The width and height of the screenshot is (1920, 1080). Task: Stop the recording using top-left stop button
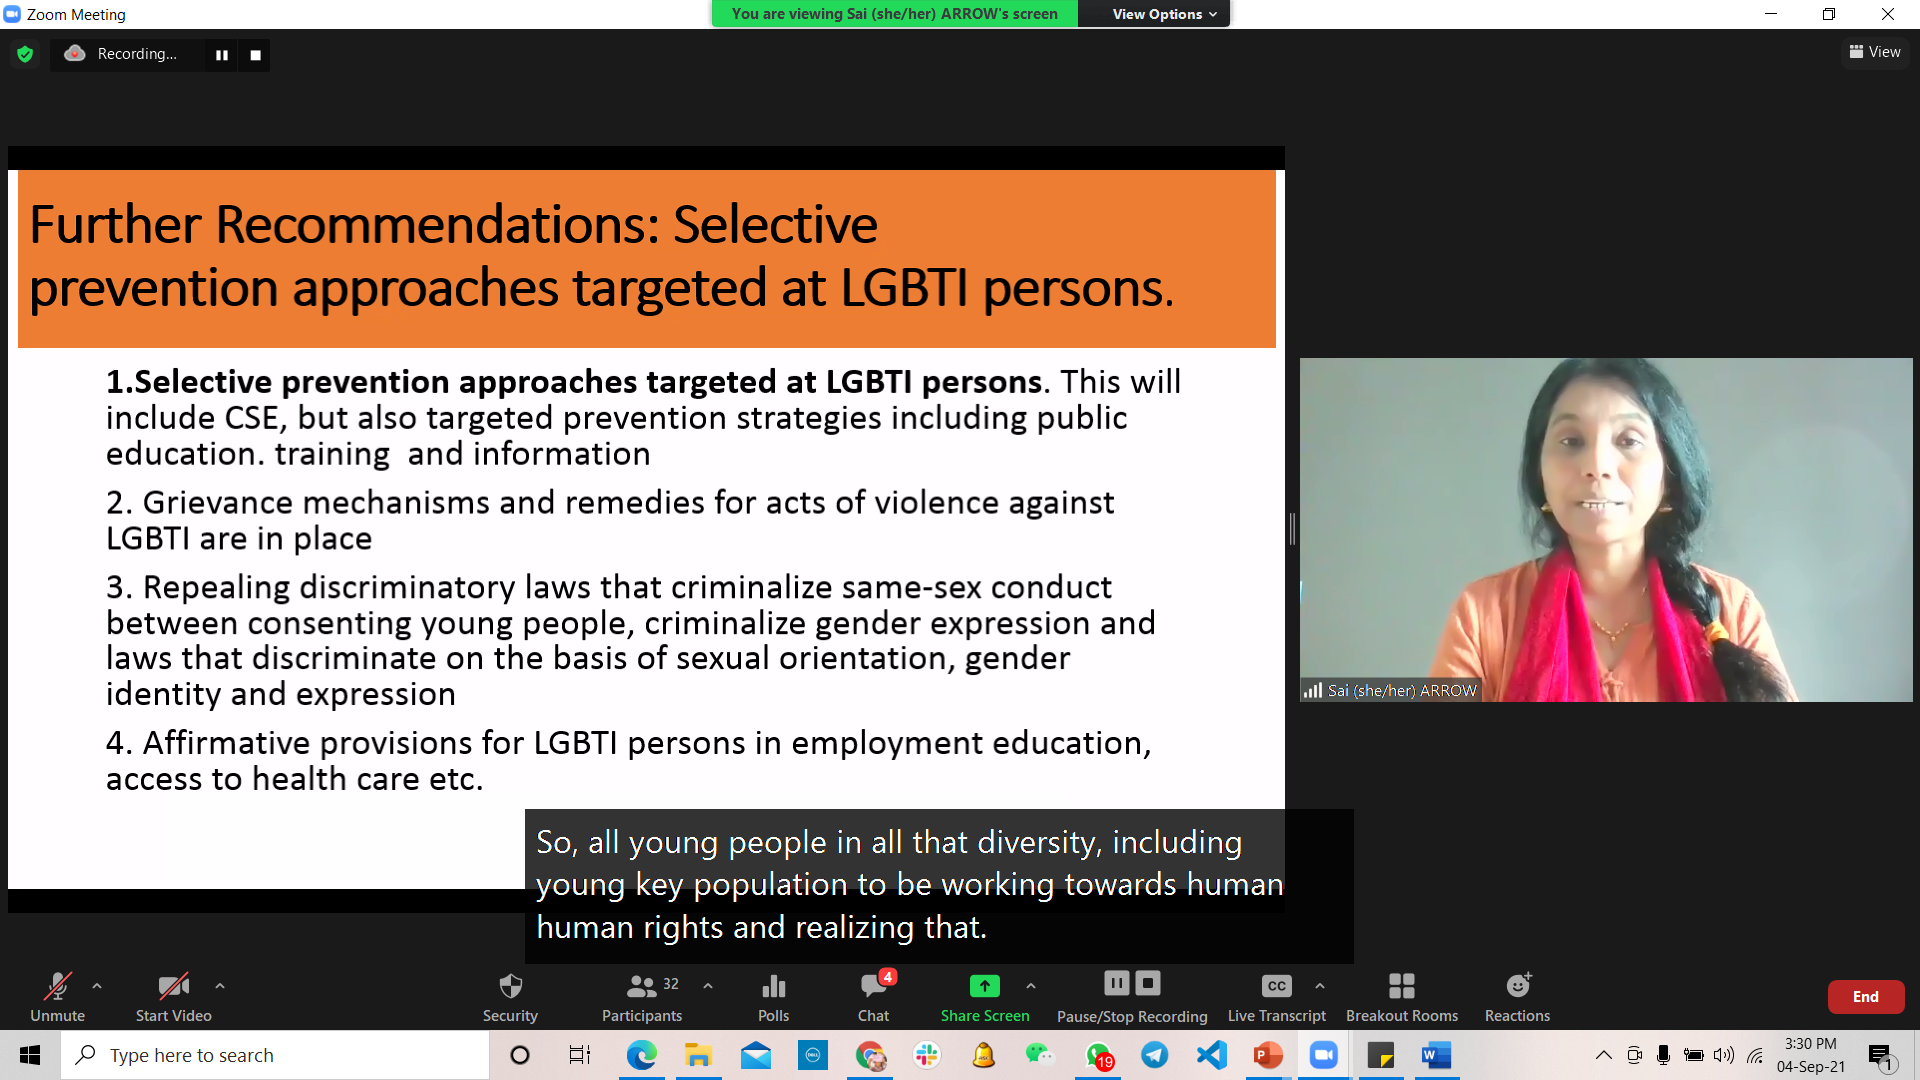pos(255,55)
